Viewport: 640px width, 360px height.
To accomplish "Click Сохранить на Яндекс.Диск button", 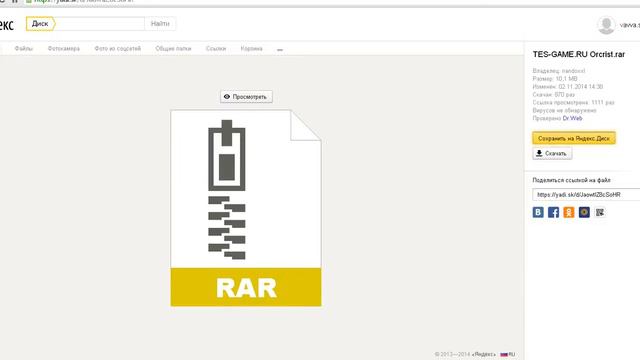I will tap(574, 138).
